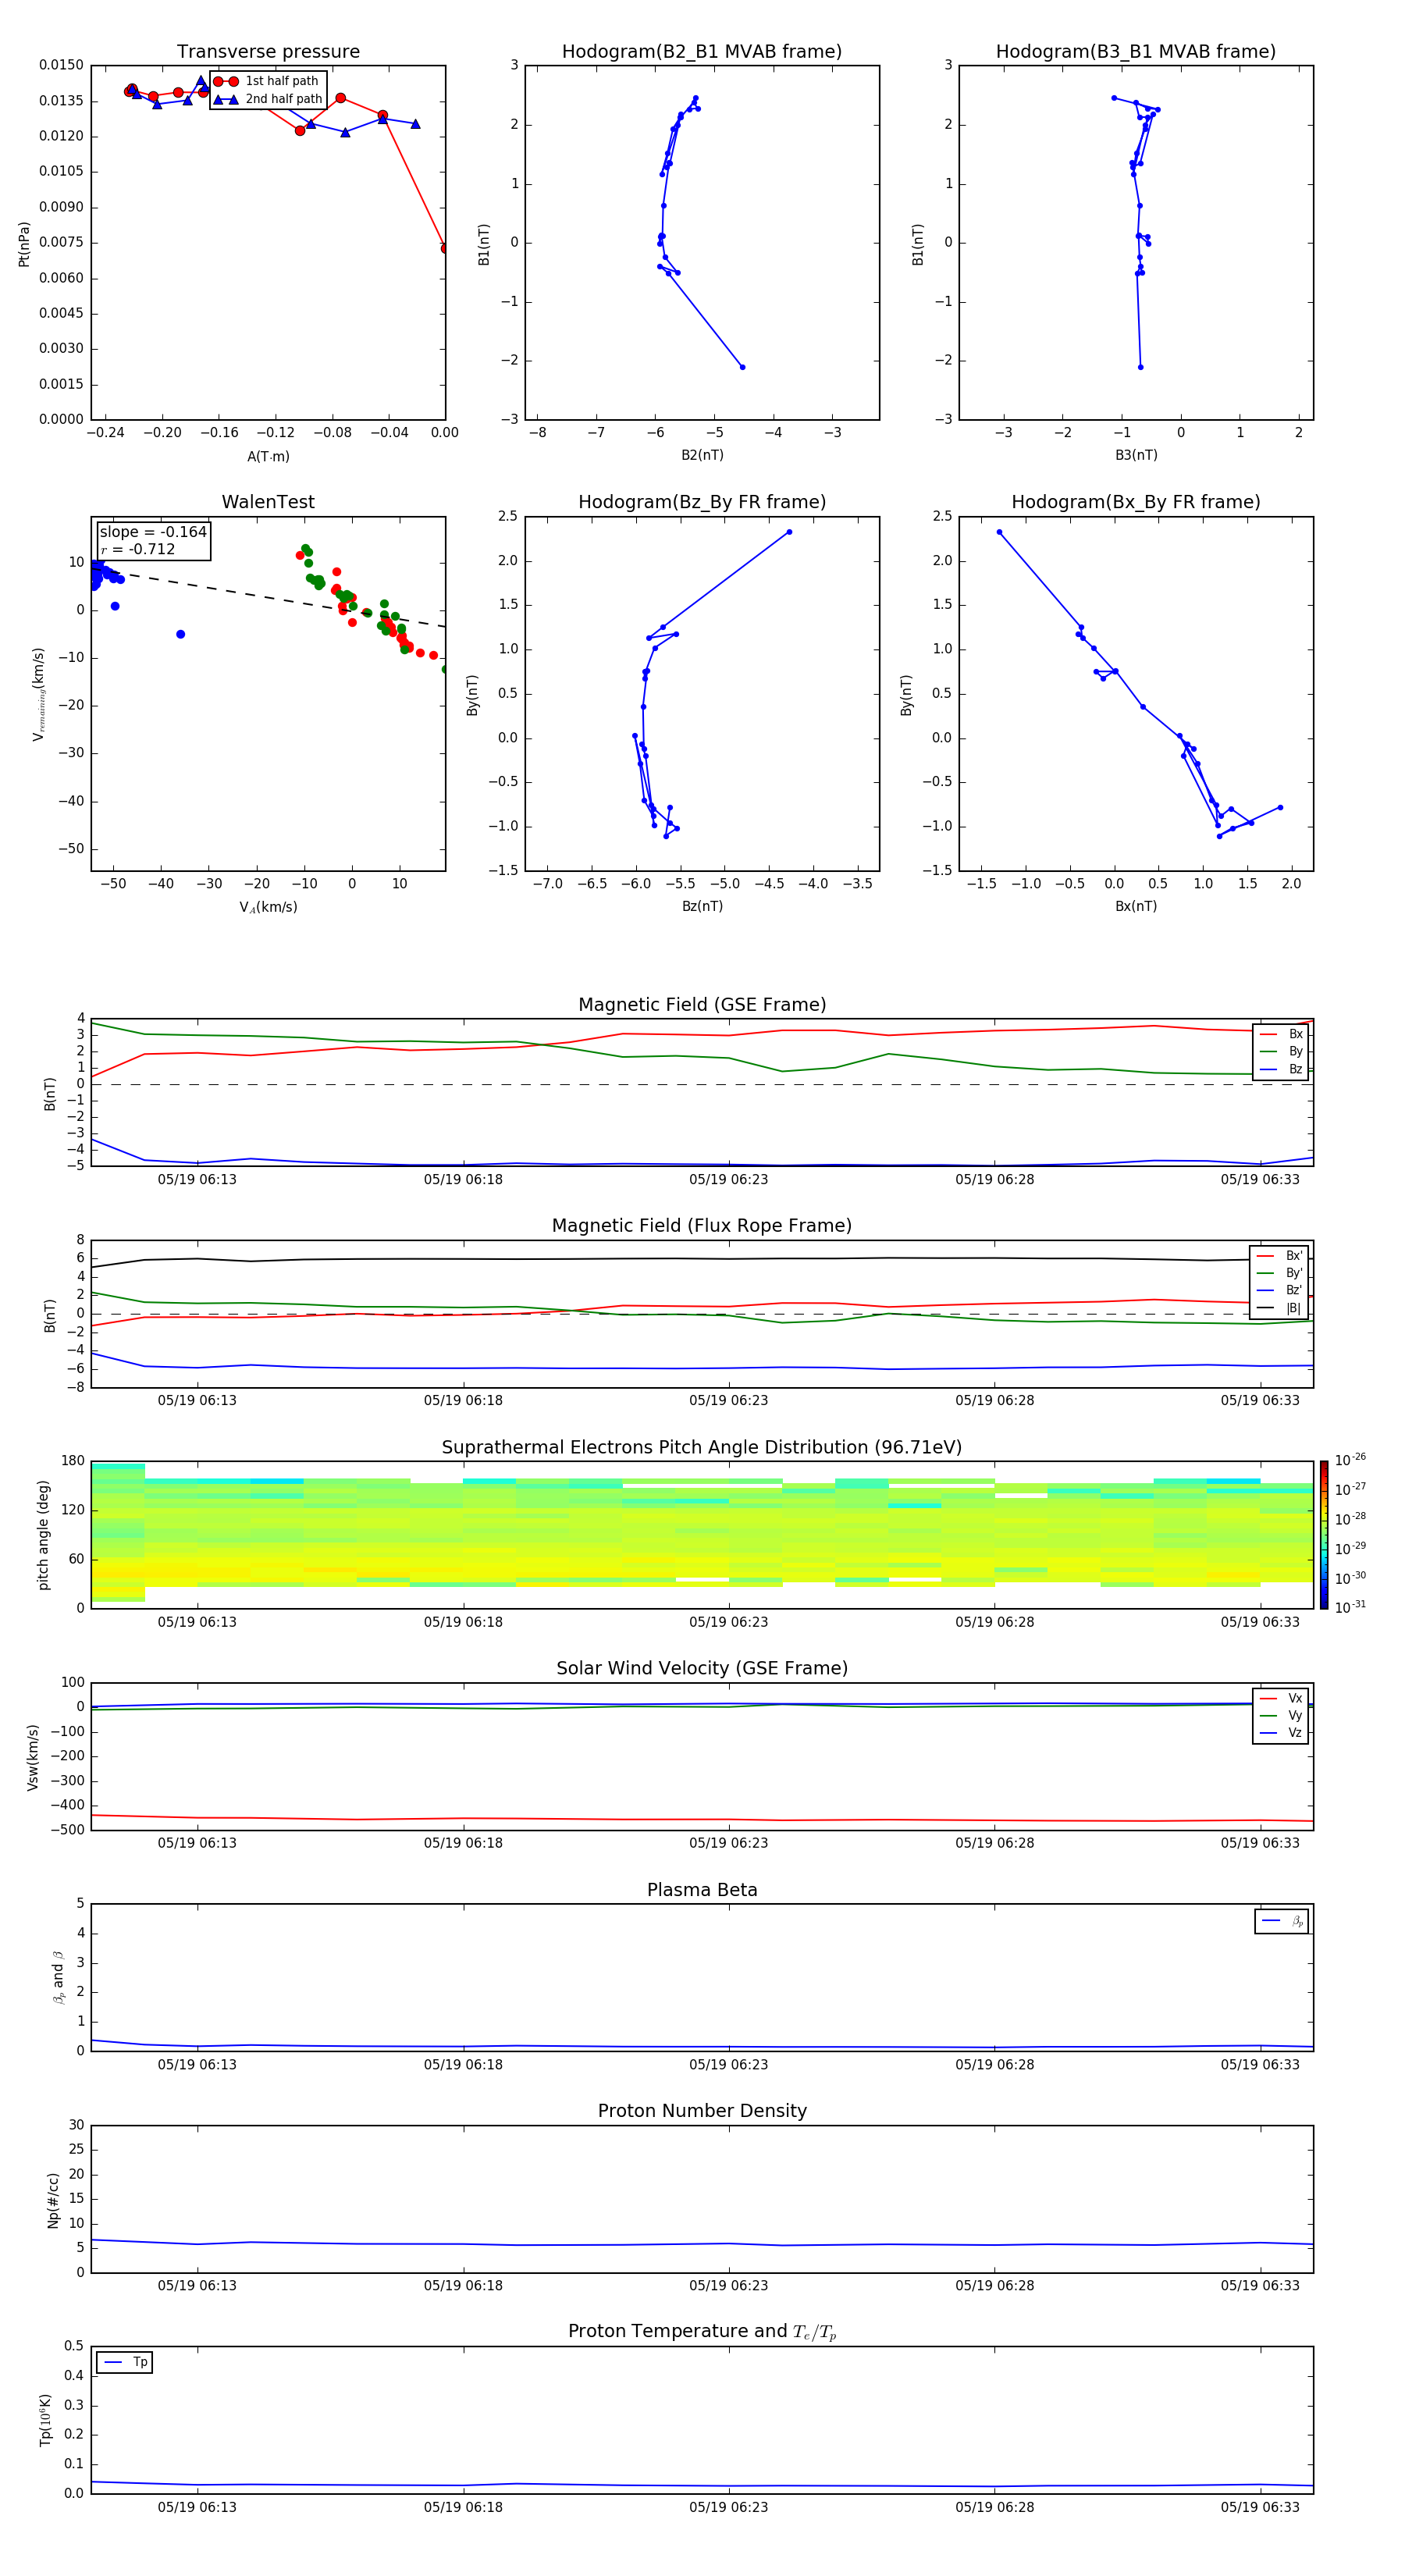Click the "pitch angle (deg)" y-axis label
1405x2576 pixels.
[43, 1535]
